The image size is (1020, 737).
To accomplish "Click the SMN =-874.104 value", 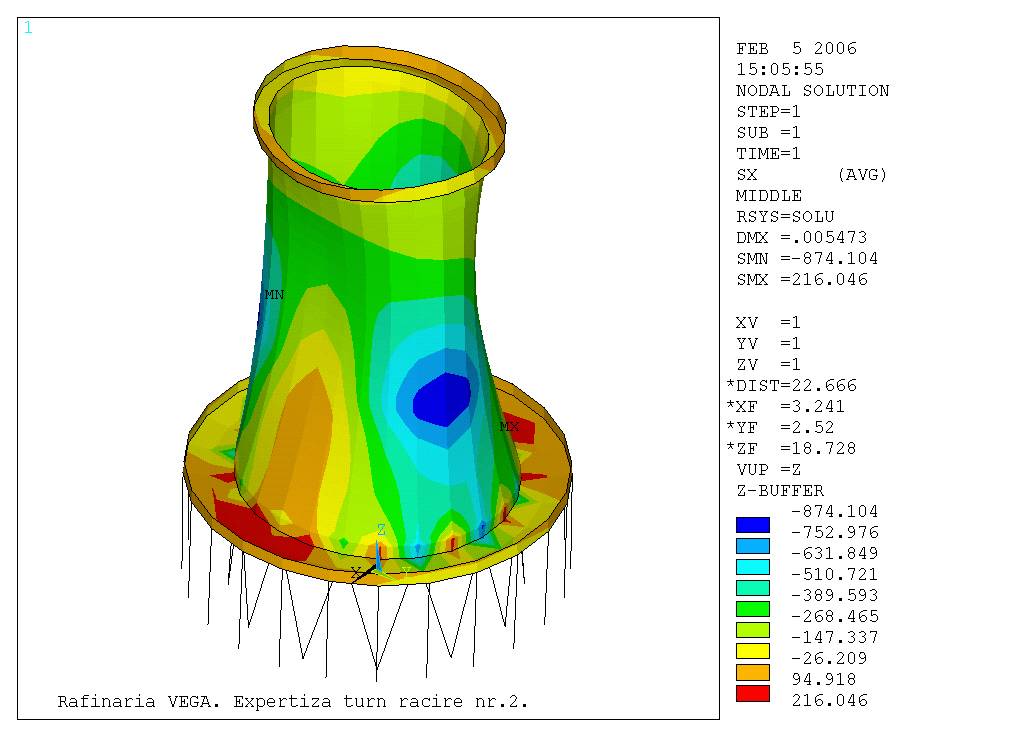I will [x=806, y=259].
